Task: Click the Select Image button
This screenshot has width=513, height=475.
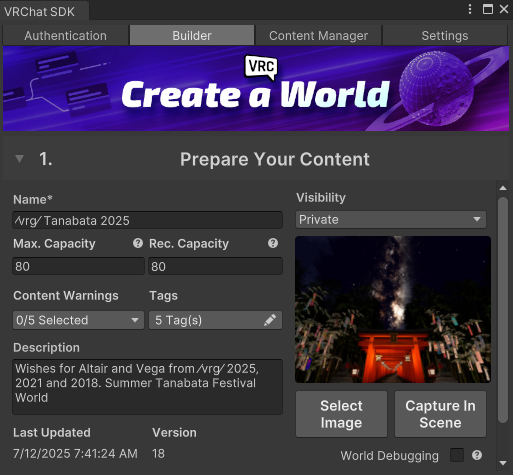Action: pyautogui.click(x=341, y=414)
